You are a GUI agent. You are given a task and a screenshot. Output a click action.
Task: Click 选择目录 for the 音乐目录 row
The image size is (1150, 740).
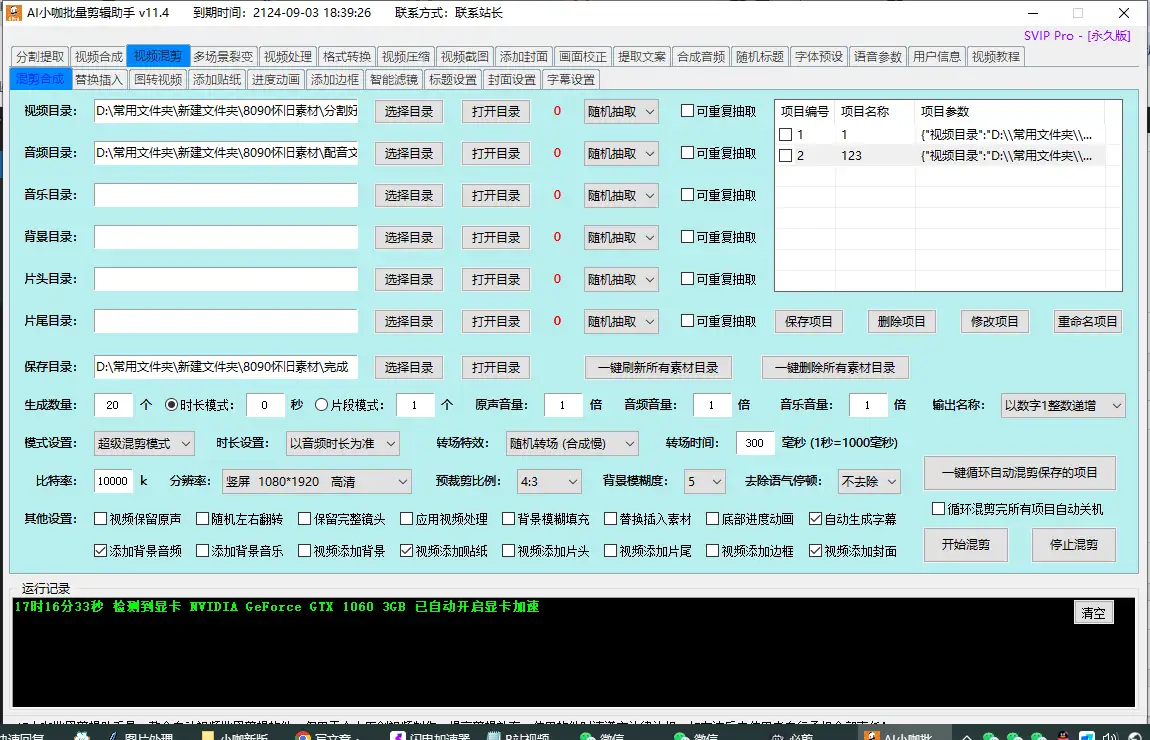pyautogui.click(x=409, y=195)
